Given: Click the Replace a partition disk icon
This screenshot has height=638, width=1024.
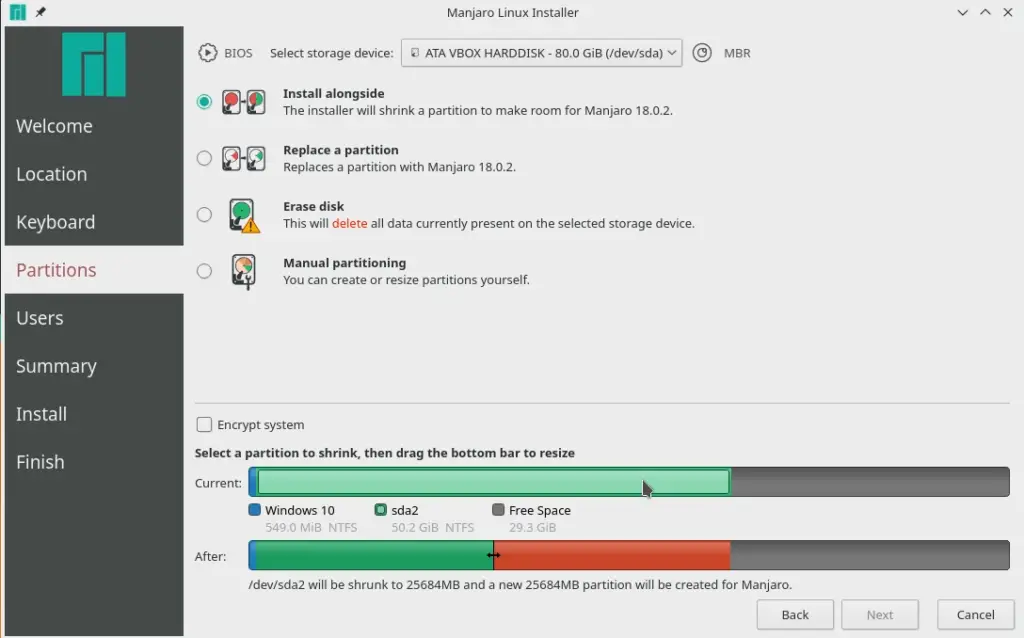Looking at the screenshot, I should [x=244, y=159].
